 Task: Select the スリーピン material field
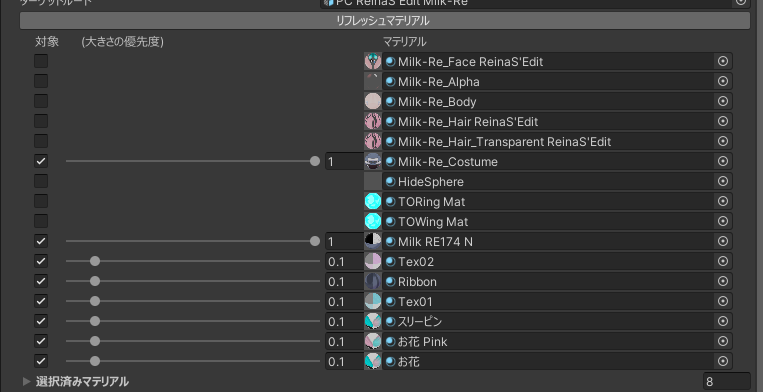tap(557, 321)
